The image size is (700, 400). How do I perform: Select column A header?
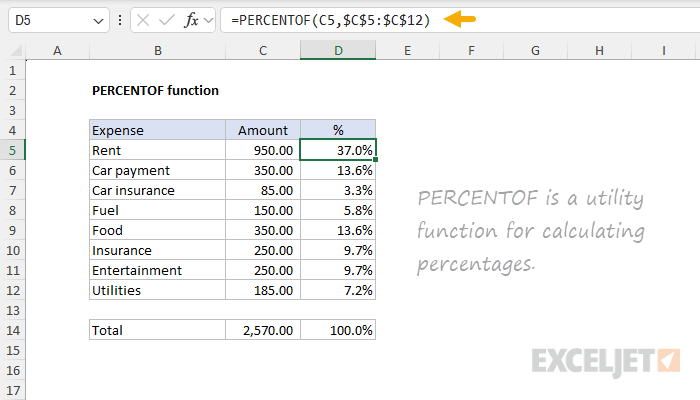coord(57,50)
